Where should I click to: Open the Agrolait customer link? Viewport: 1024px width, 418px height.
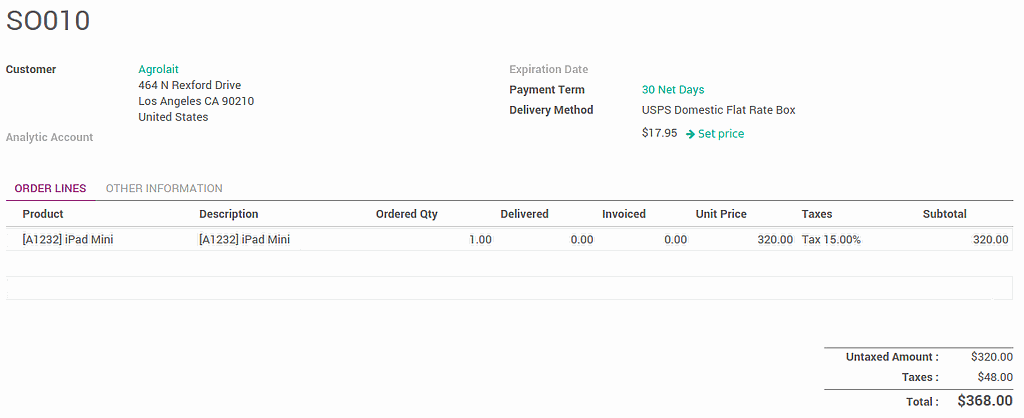158,70
